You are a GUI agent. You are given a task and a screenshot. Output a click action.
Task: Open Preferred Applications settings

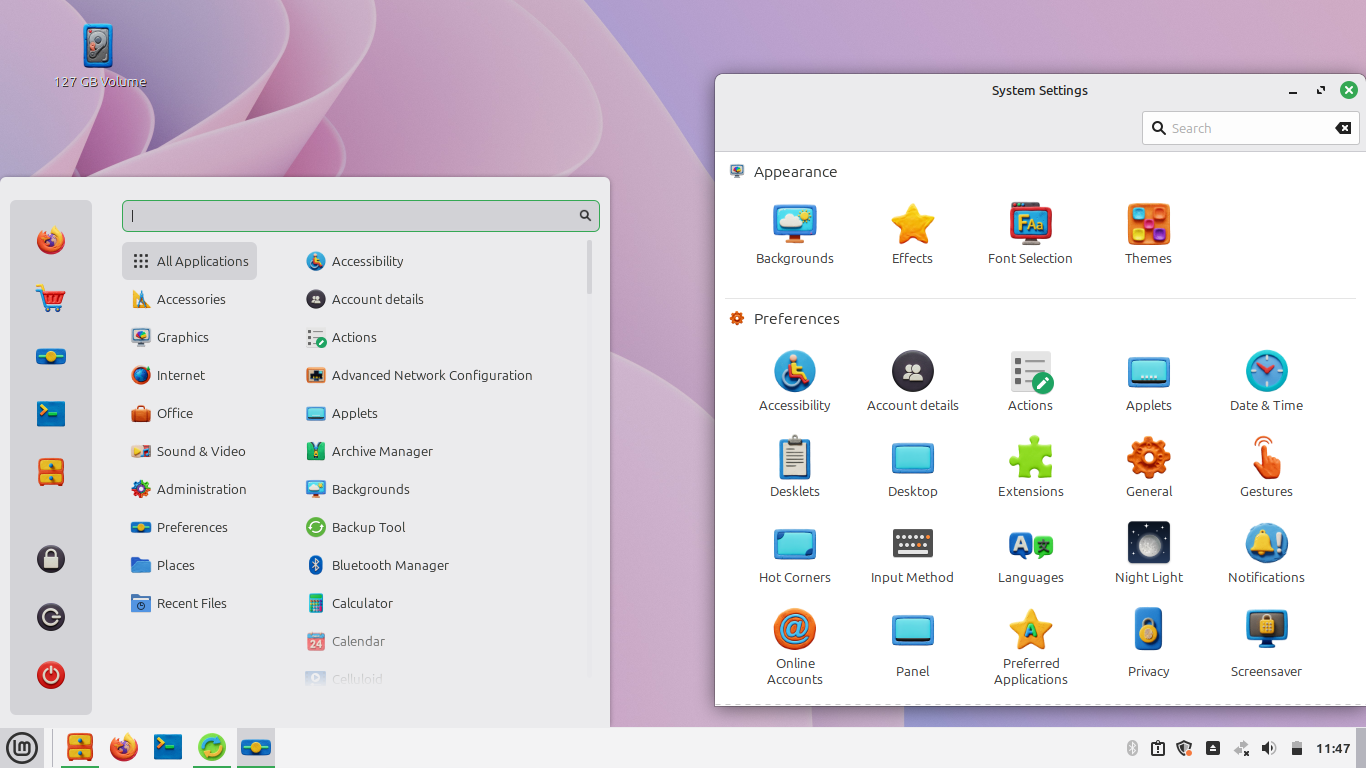click(x=1030, y=647)
